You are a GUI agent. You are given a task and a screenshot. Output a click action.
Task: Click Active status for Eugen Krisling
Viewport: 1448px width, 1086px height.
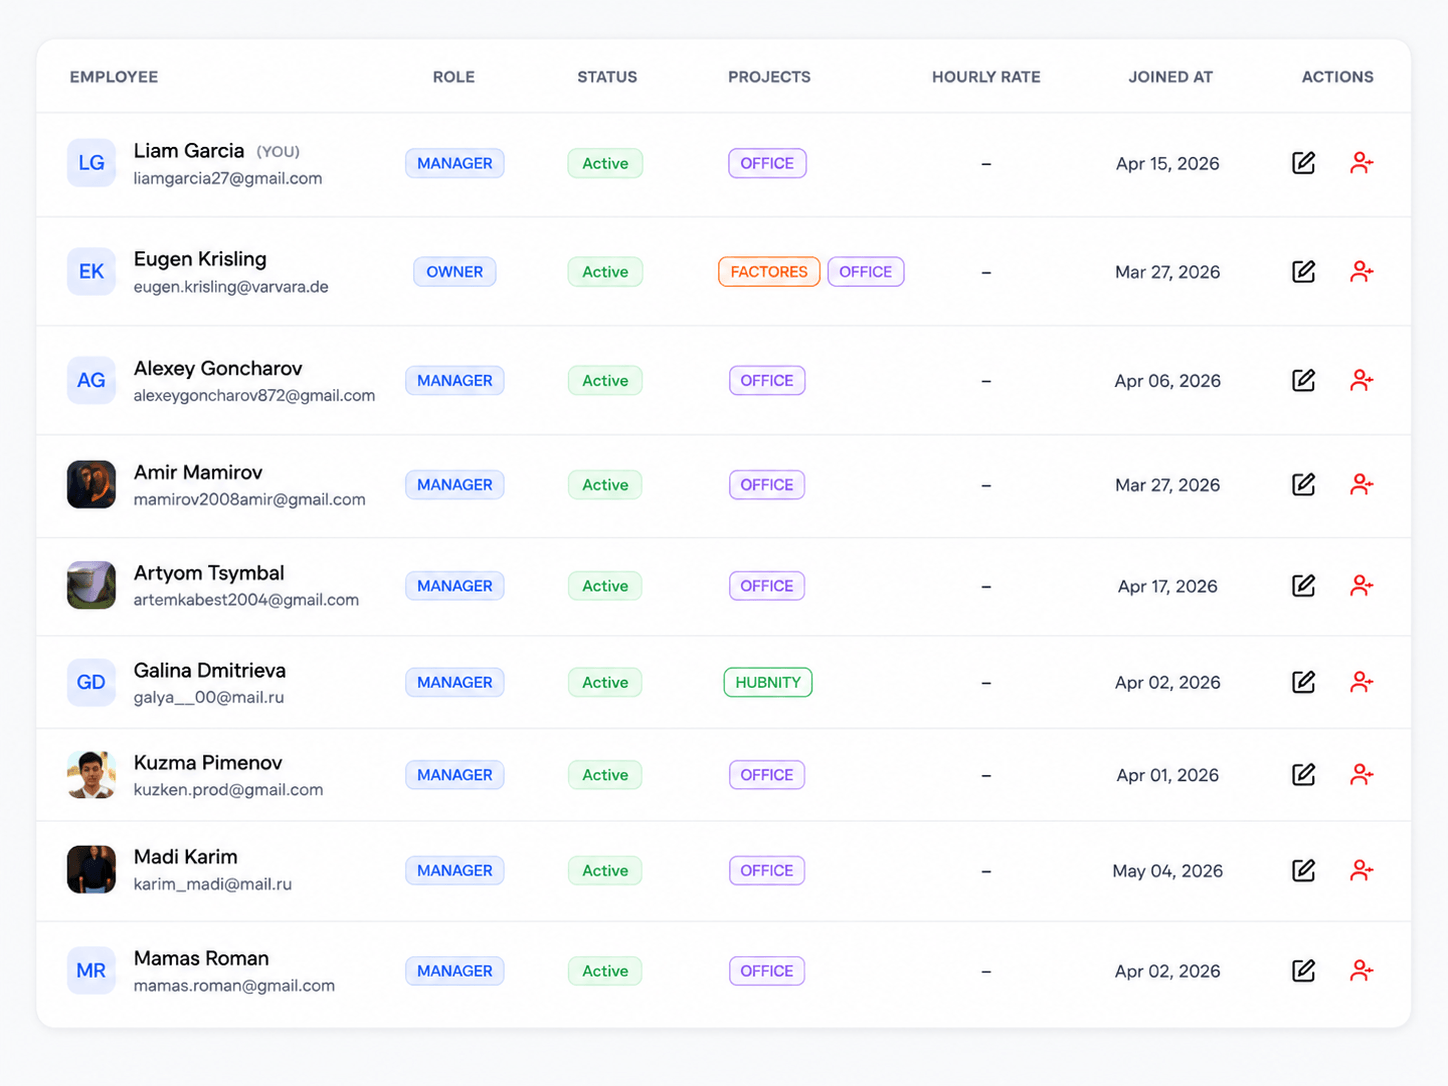605,271
